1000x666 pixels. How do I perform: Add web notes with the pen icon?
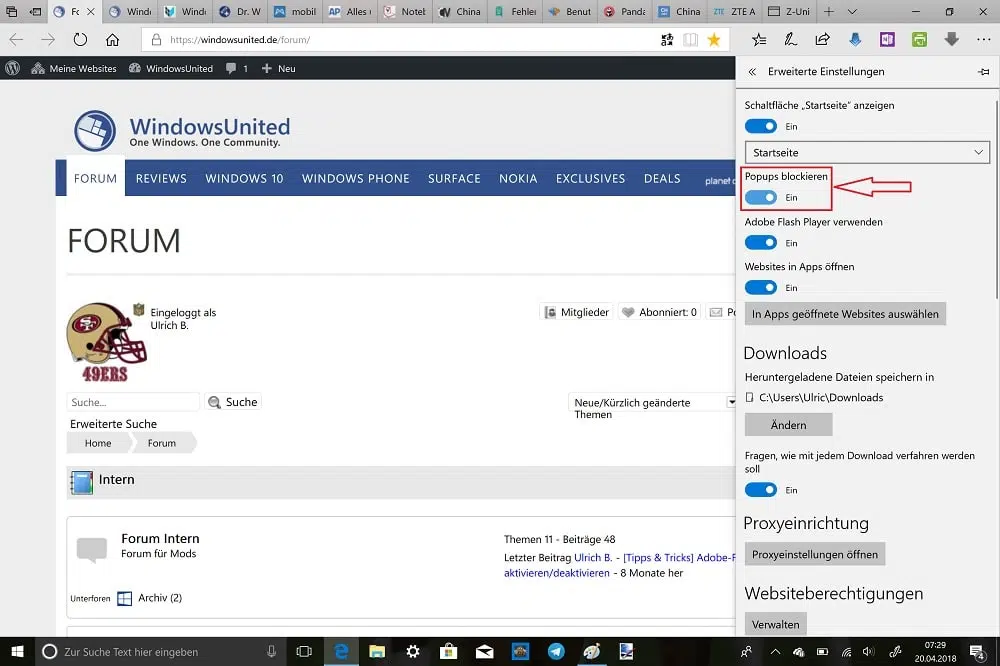click(x=791, y=40)
